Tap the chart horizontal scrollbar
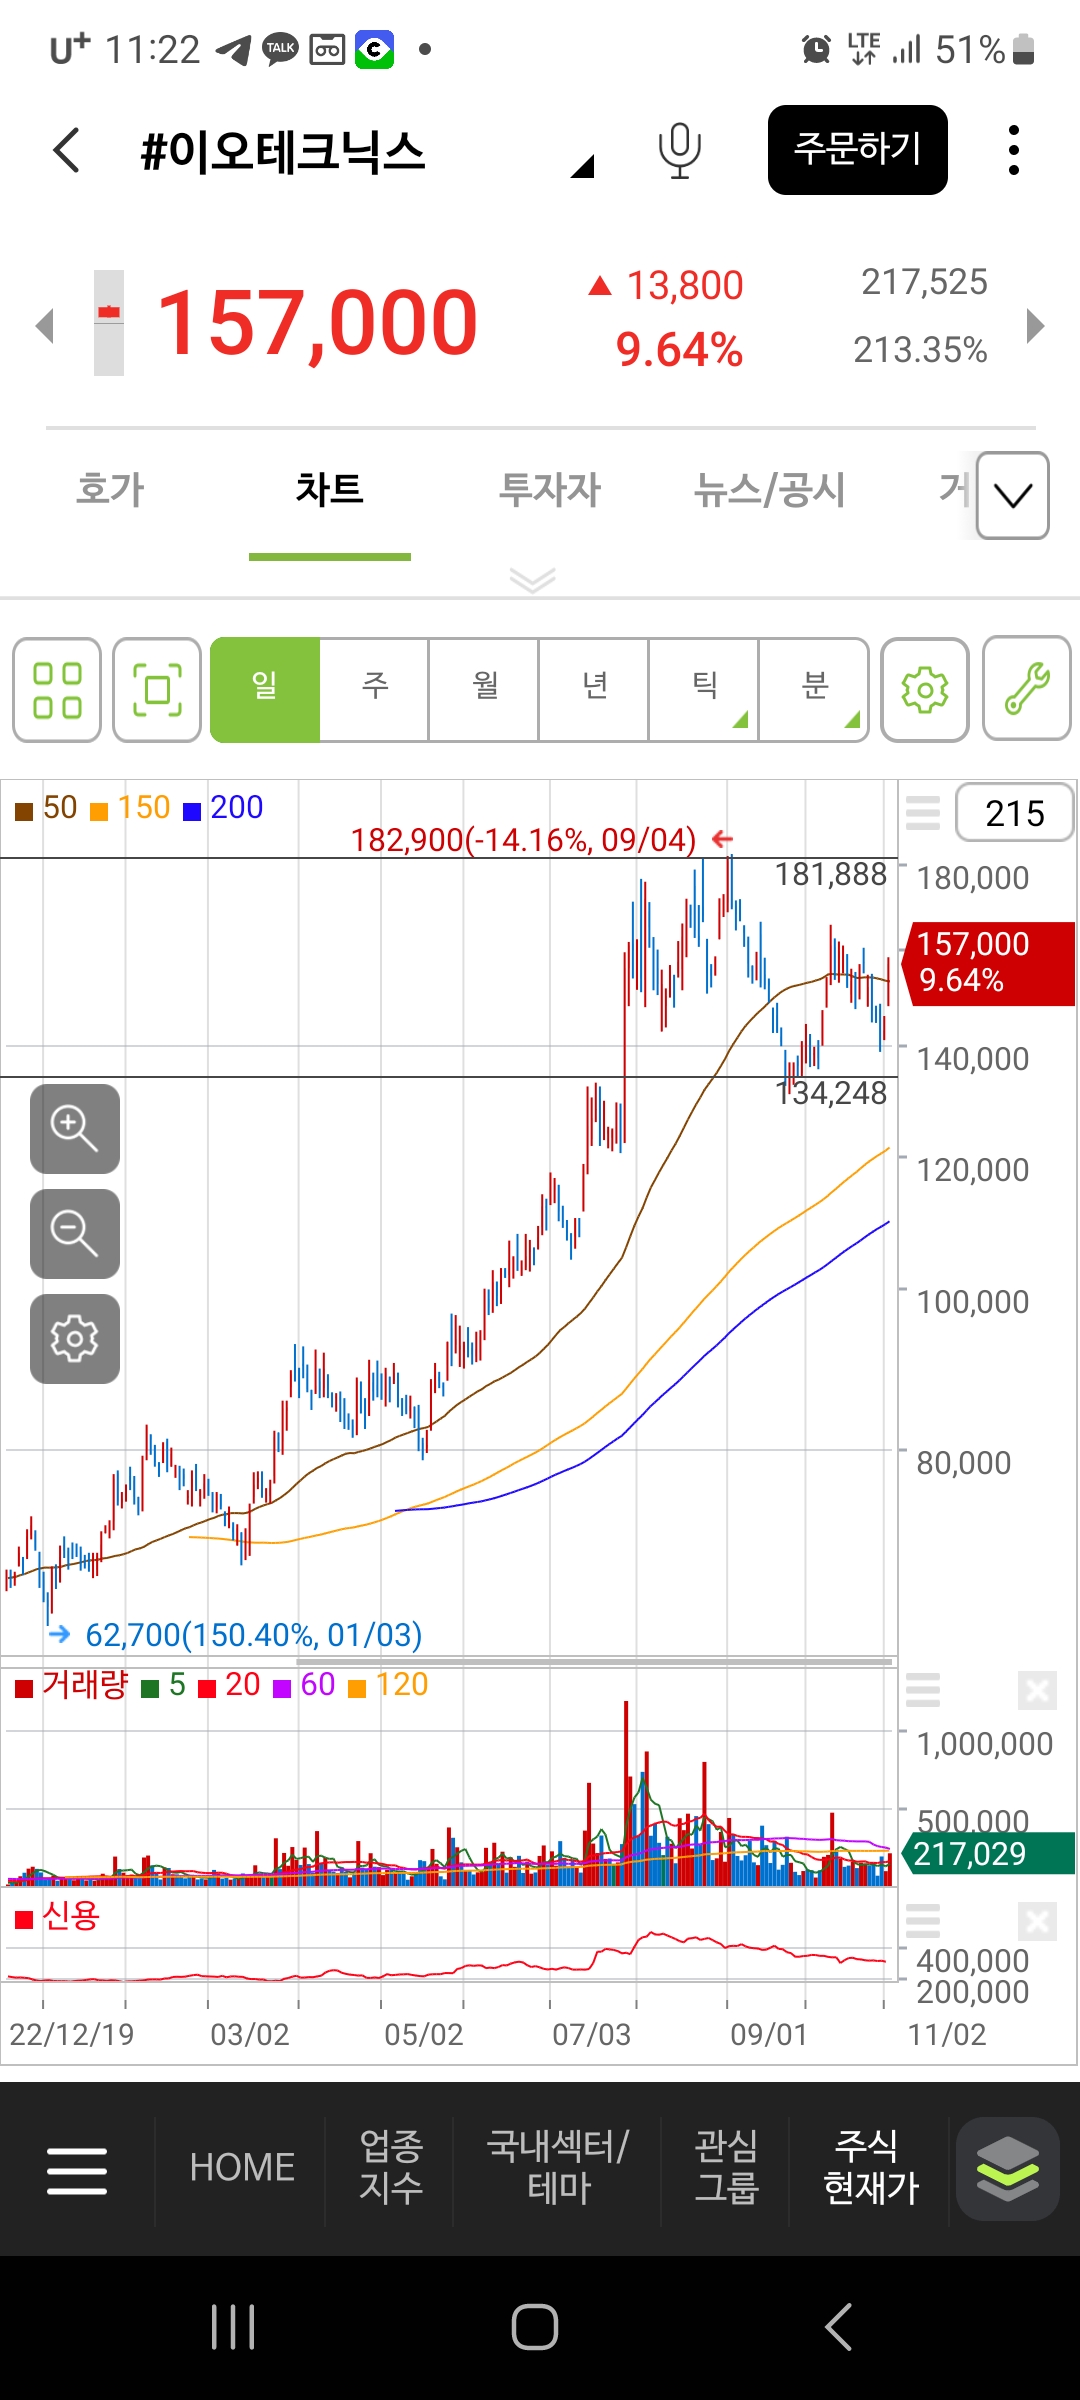Screen dimensions: 1080x2400 pyautogui.click(x=592, y=1662)
